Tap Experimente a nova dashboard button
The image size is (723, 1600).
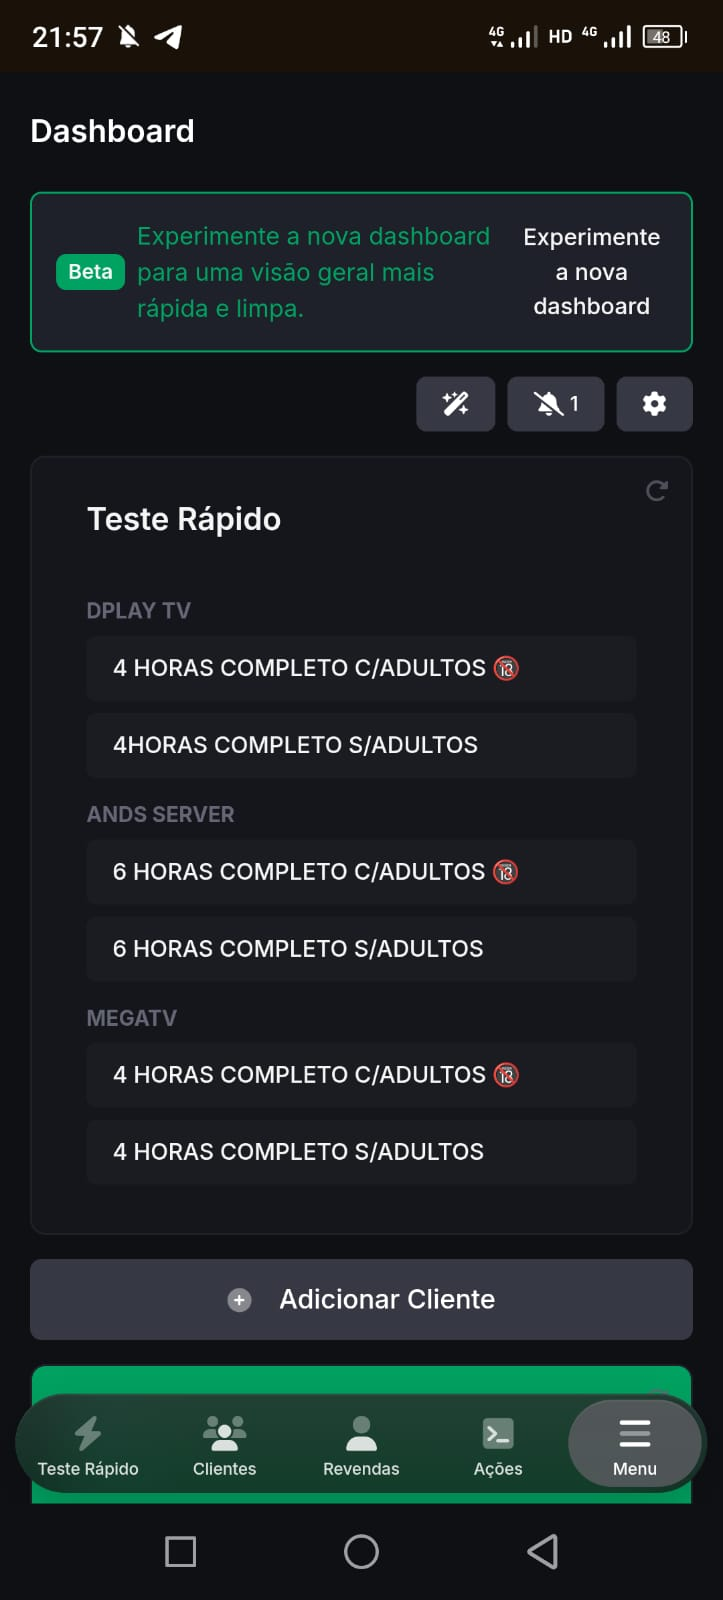[591, 272]
